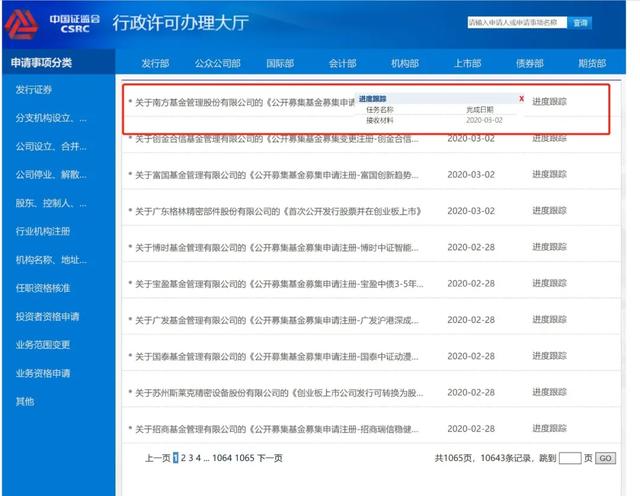Open the 广东格林精密部件 IPO entry

[x=278, y=211]
